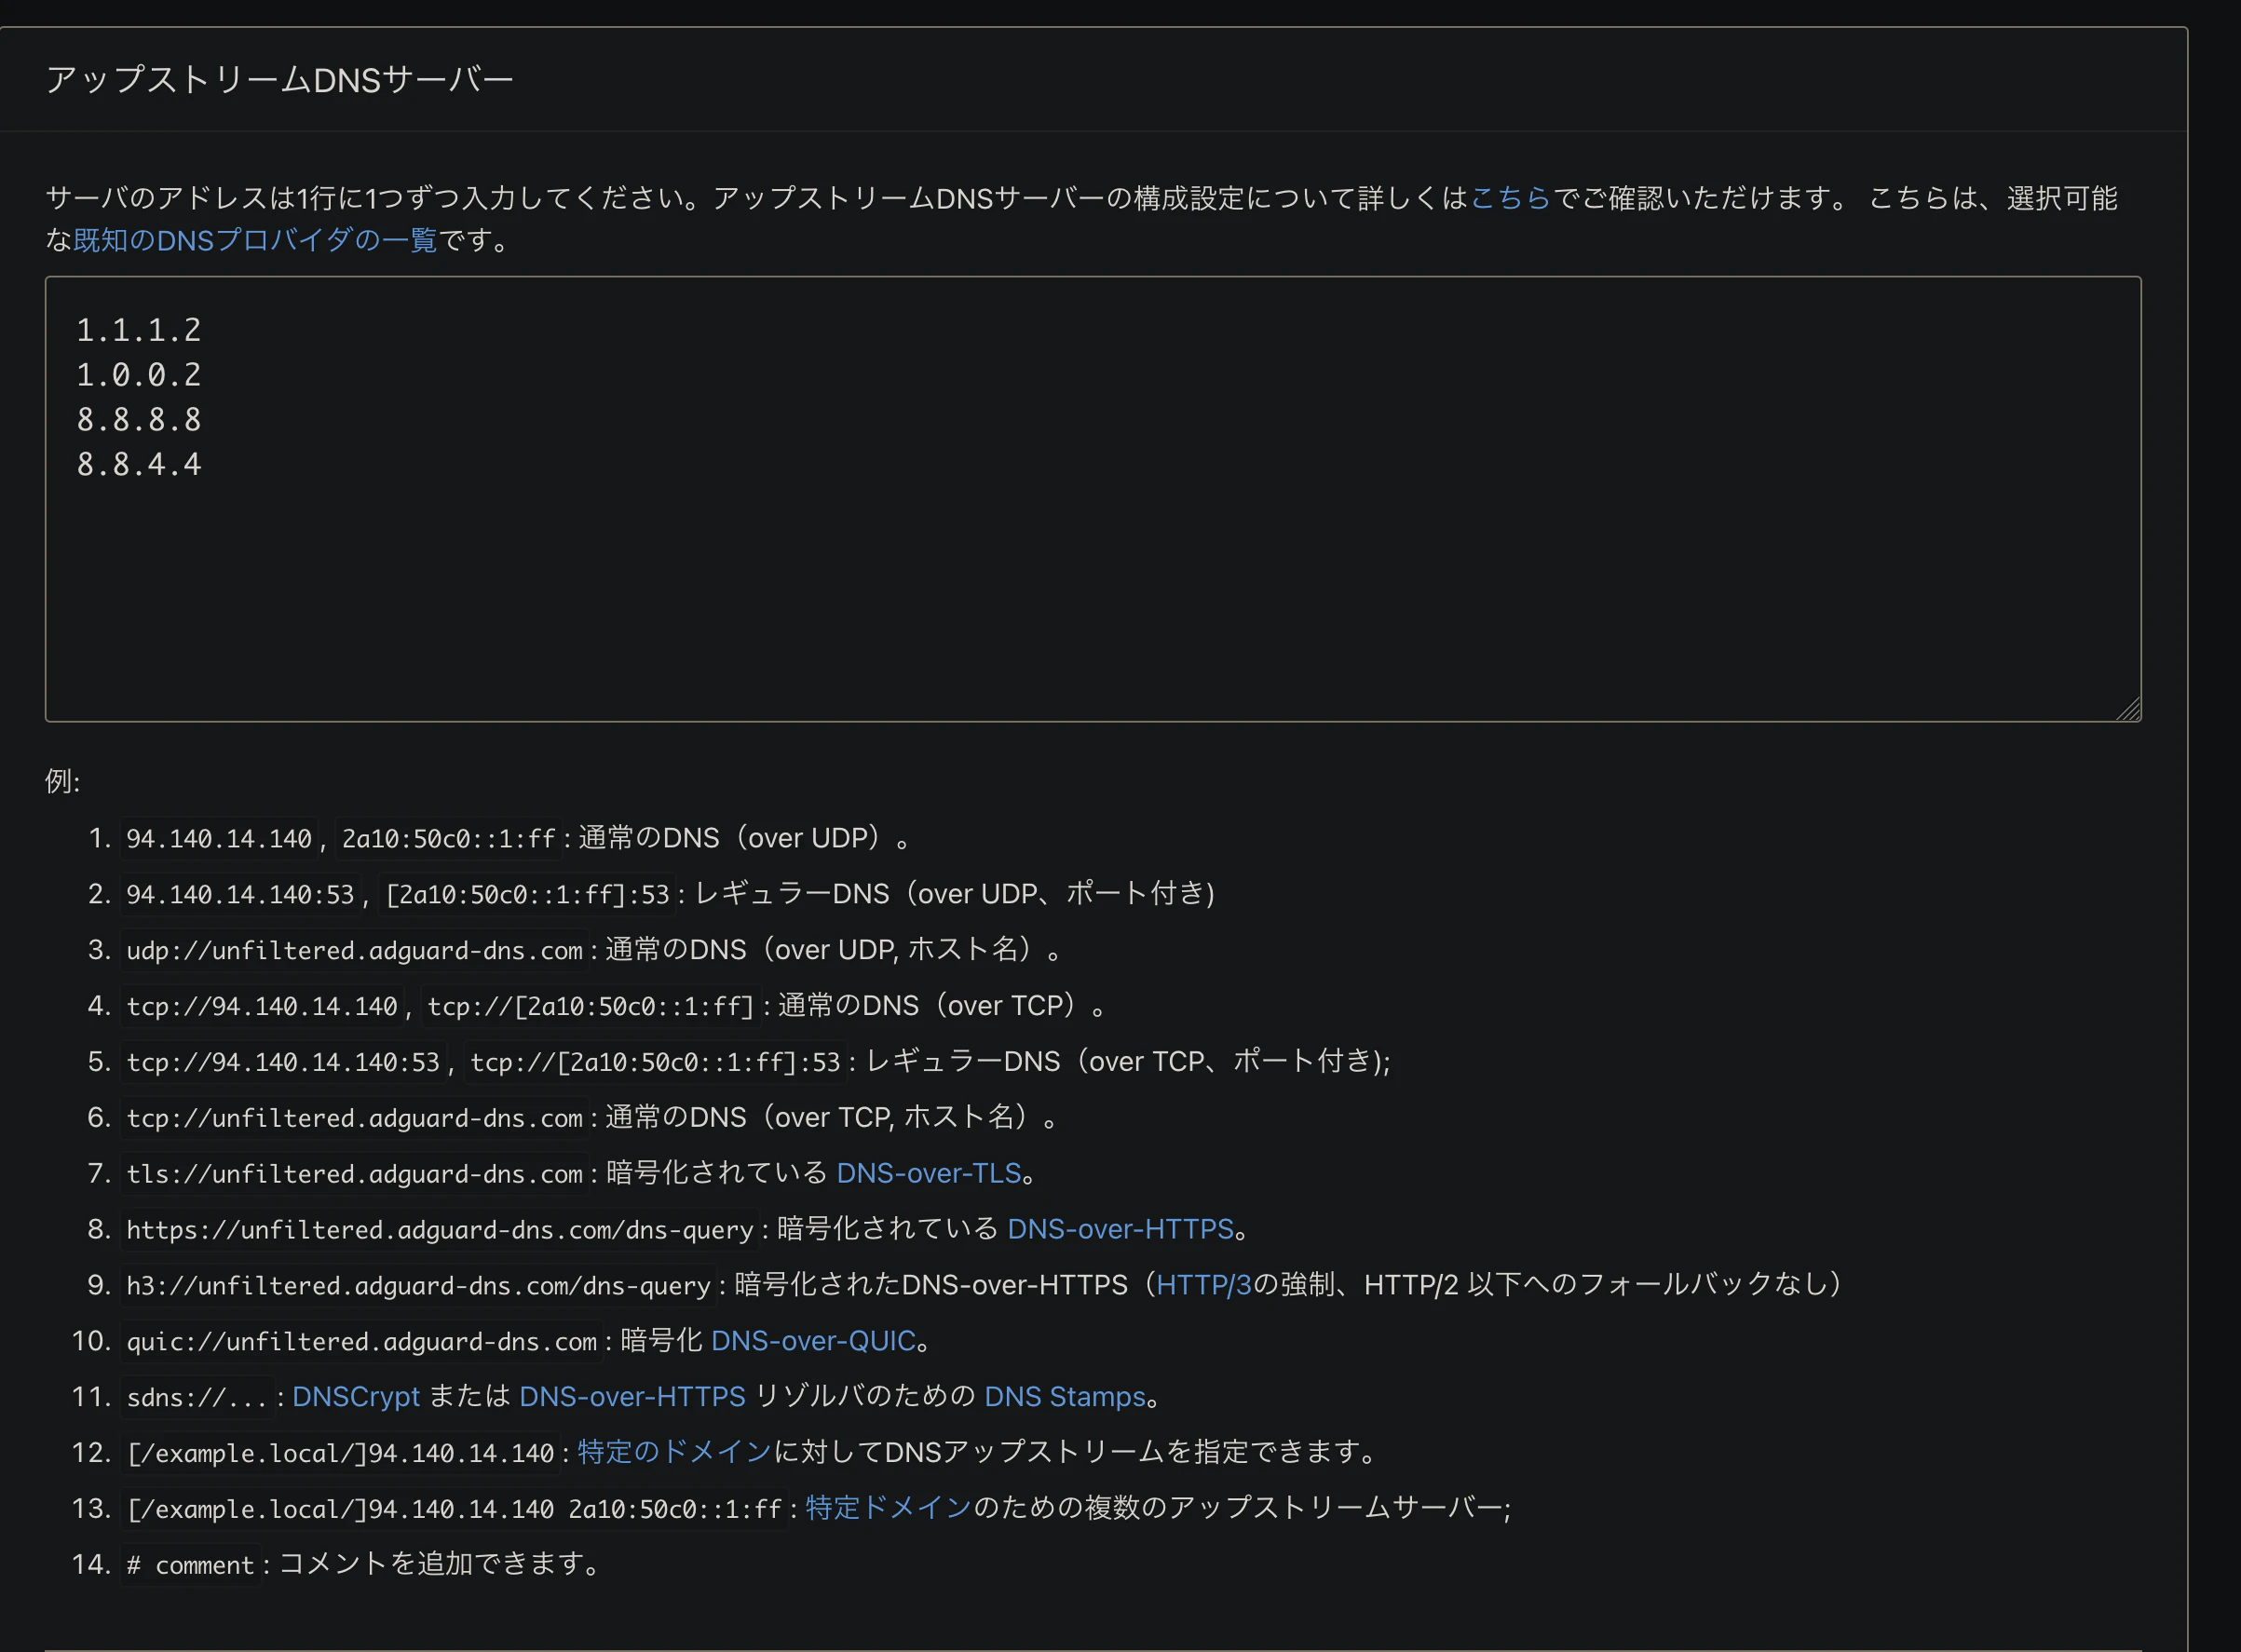The width and height of the screenshot is (2241, 1652).
Task: Click the h3://unfiltered.adguard-dns.com/dns-query code
Action: 418,1286
